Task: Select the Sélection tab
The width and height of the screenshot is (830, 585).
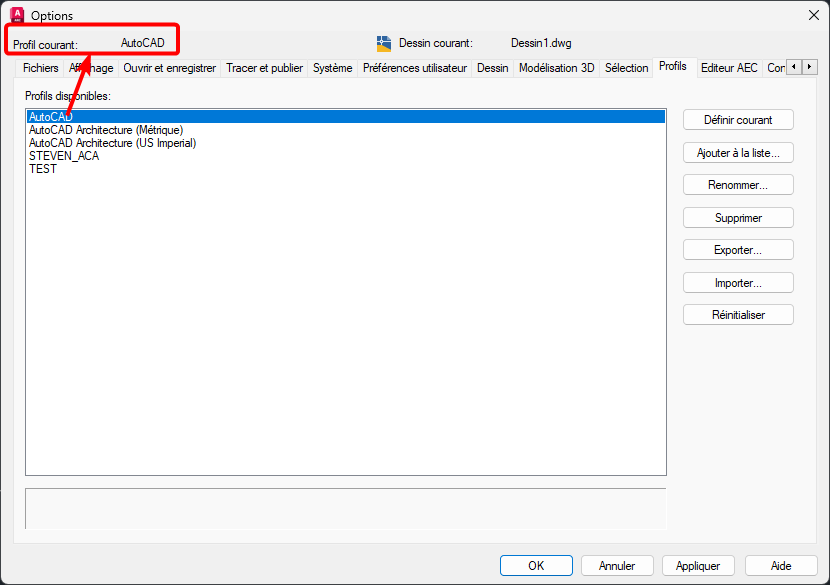Action: click(x=626, y=68)
